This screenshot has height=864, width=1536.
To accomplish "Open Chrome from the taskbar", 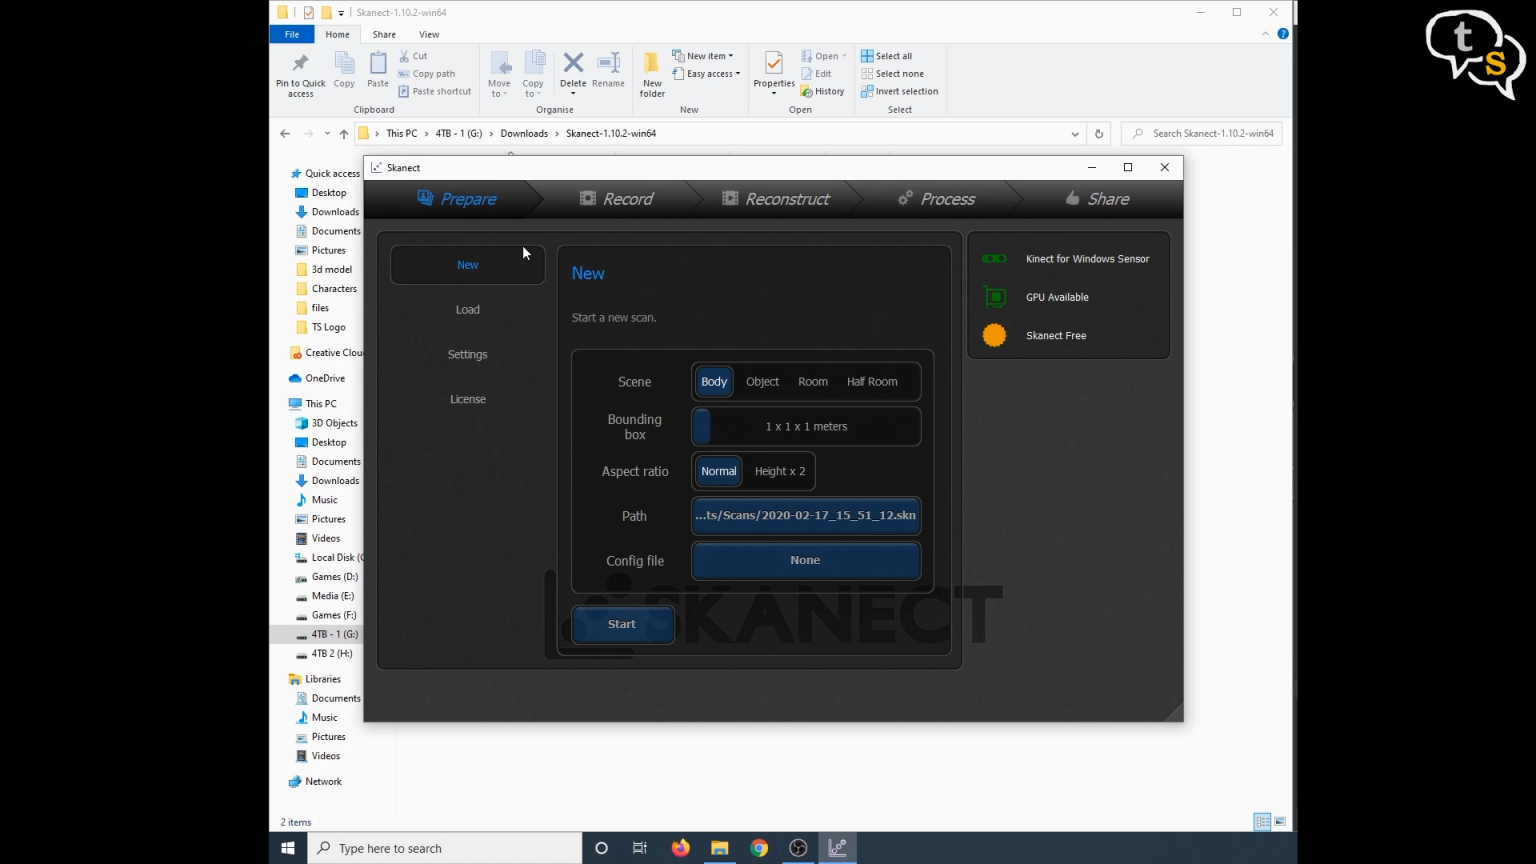I will point(759,848).
